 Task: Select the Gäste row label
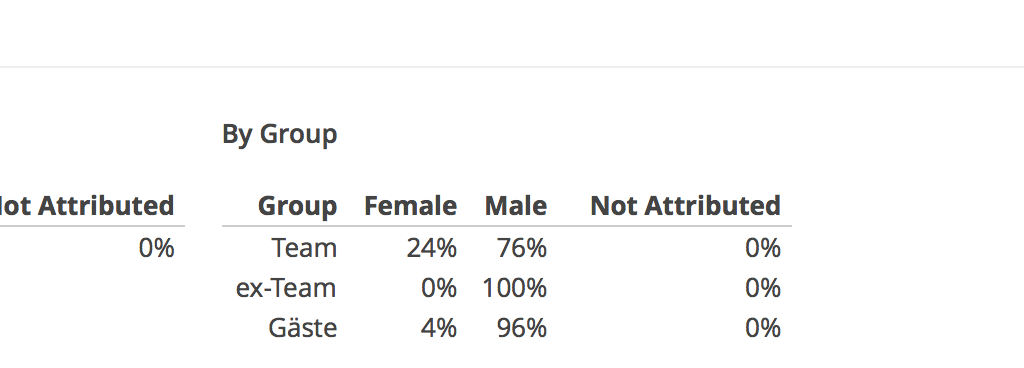[x=303, y=328]
